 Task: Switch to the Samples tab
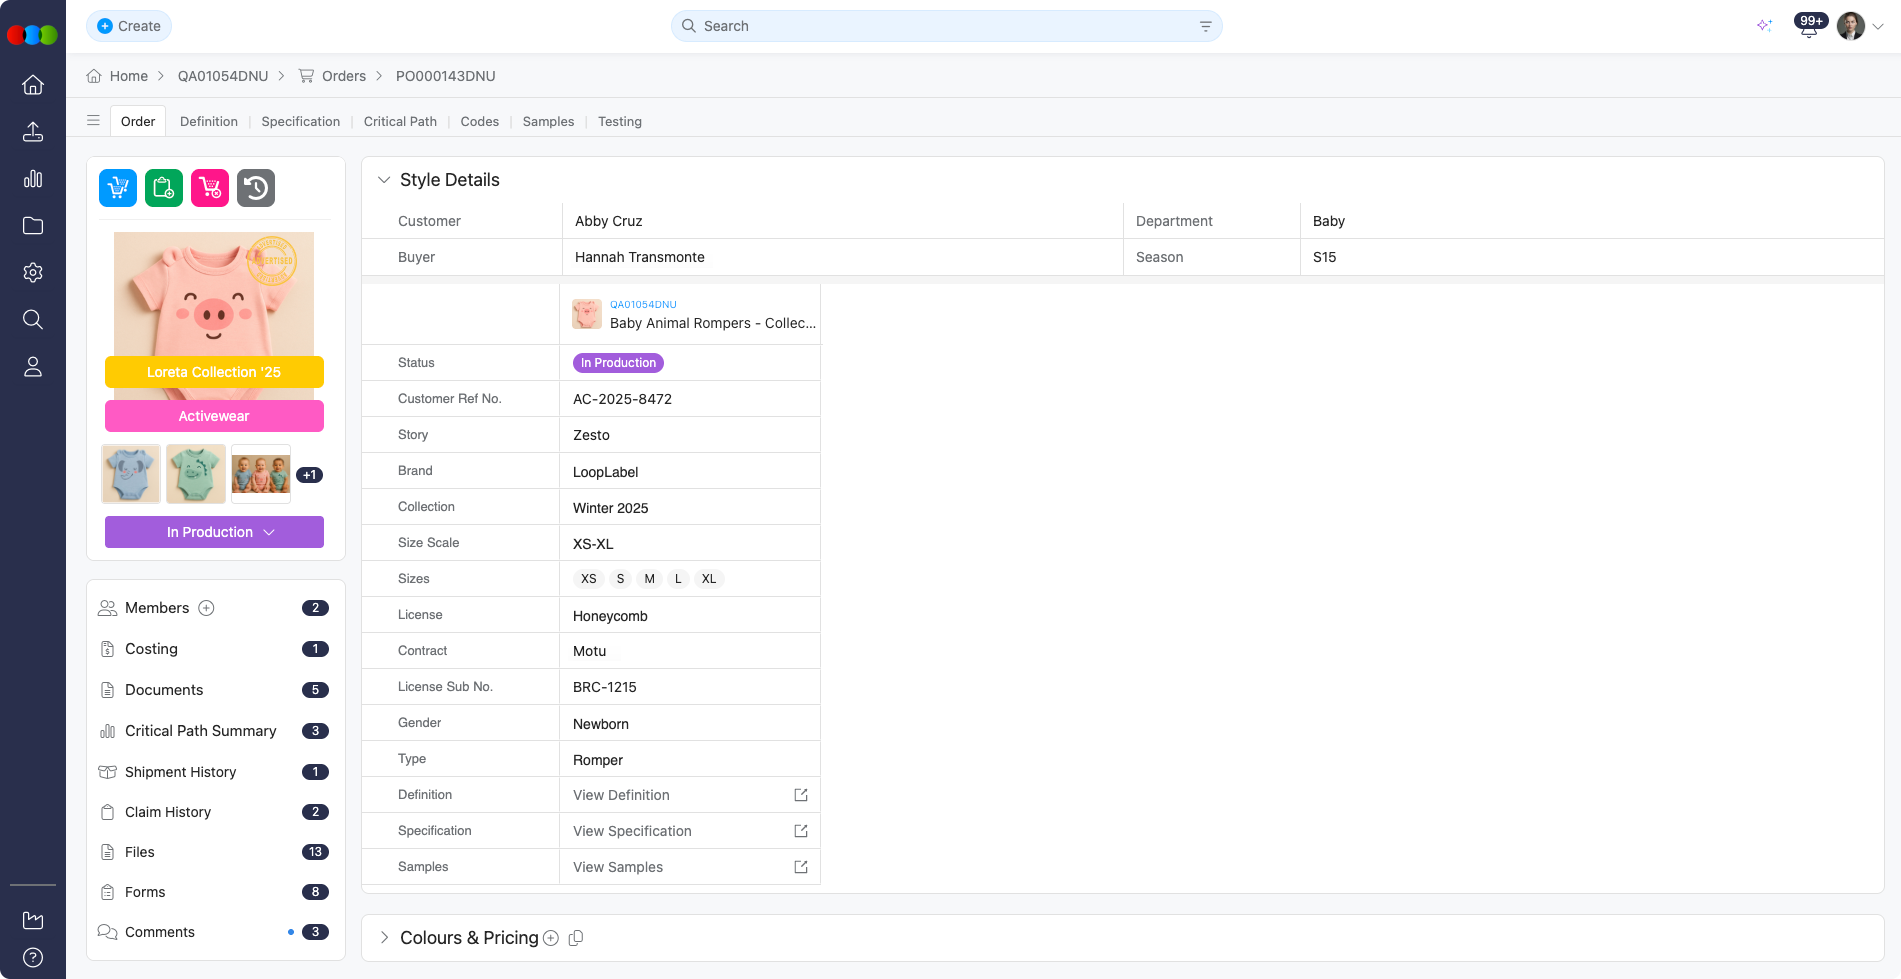pos(548,121)
